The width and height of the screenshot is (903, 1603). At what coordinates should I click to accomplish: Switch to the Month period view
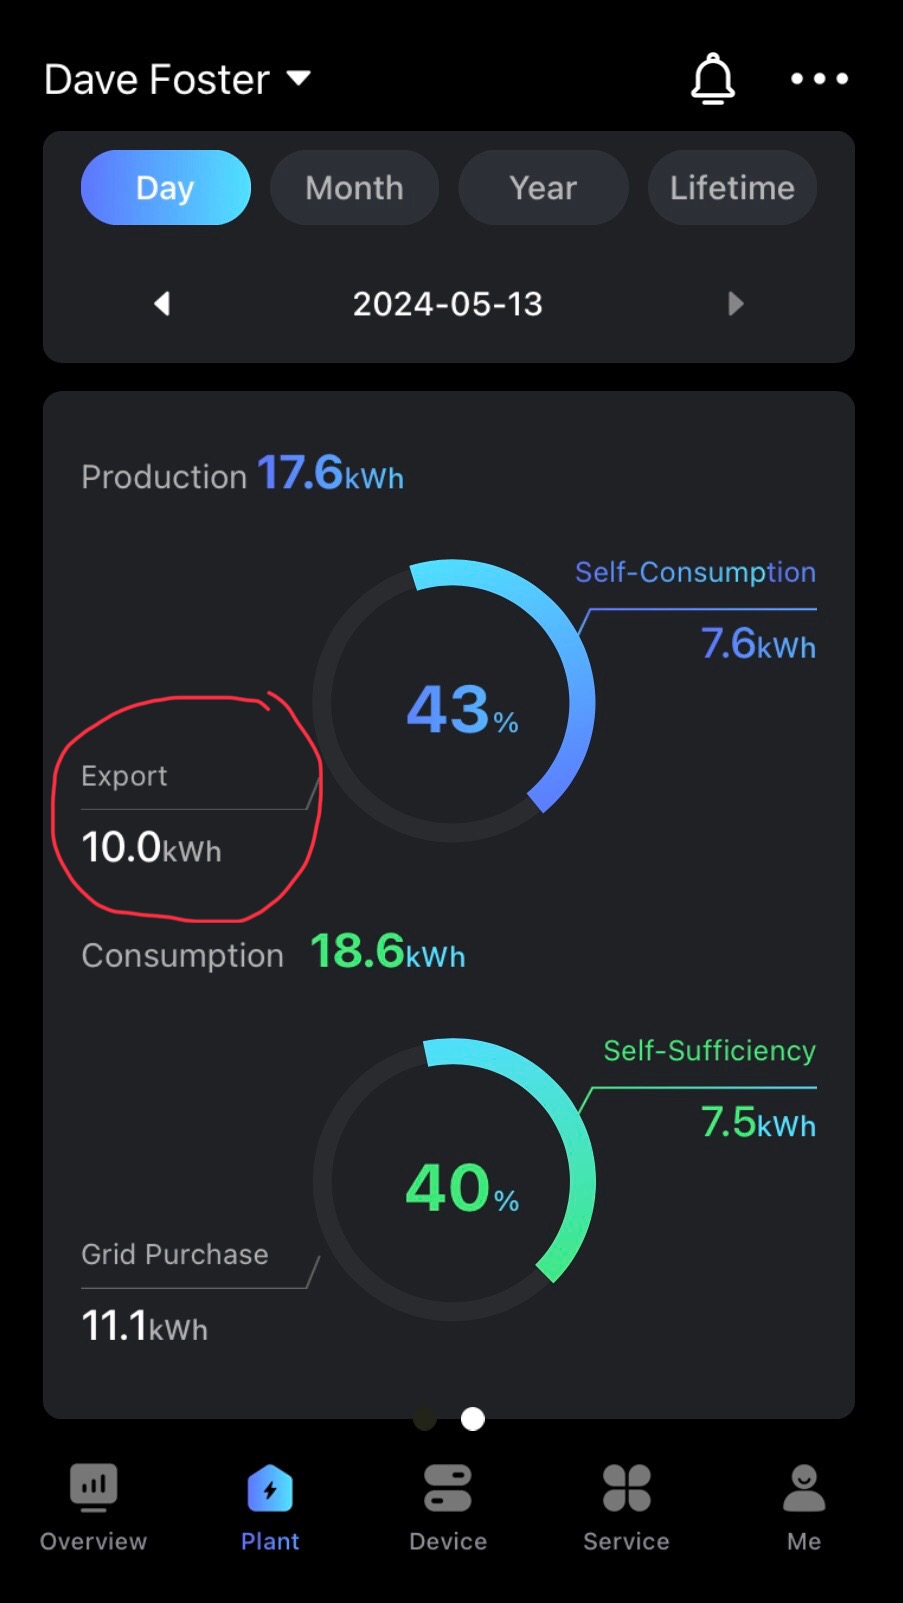coord(354,188)
